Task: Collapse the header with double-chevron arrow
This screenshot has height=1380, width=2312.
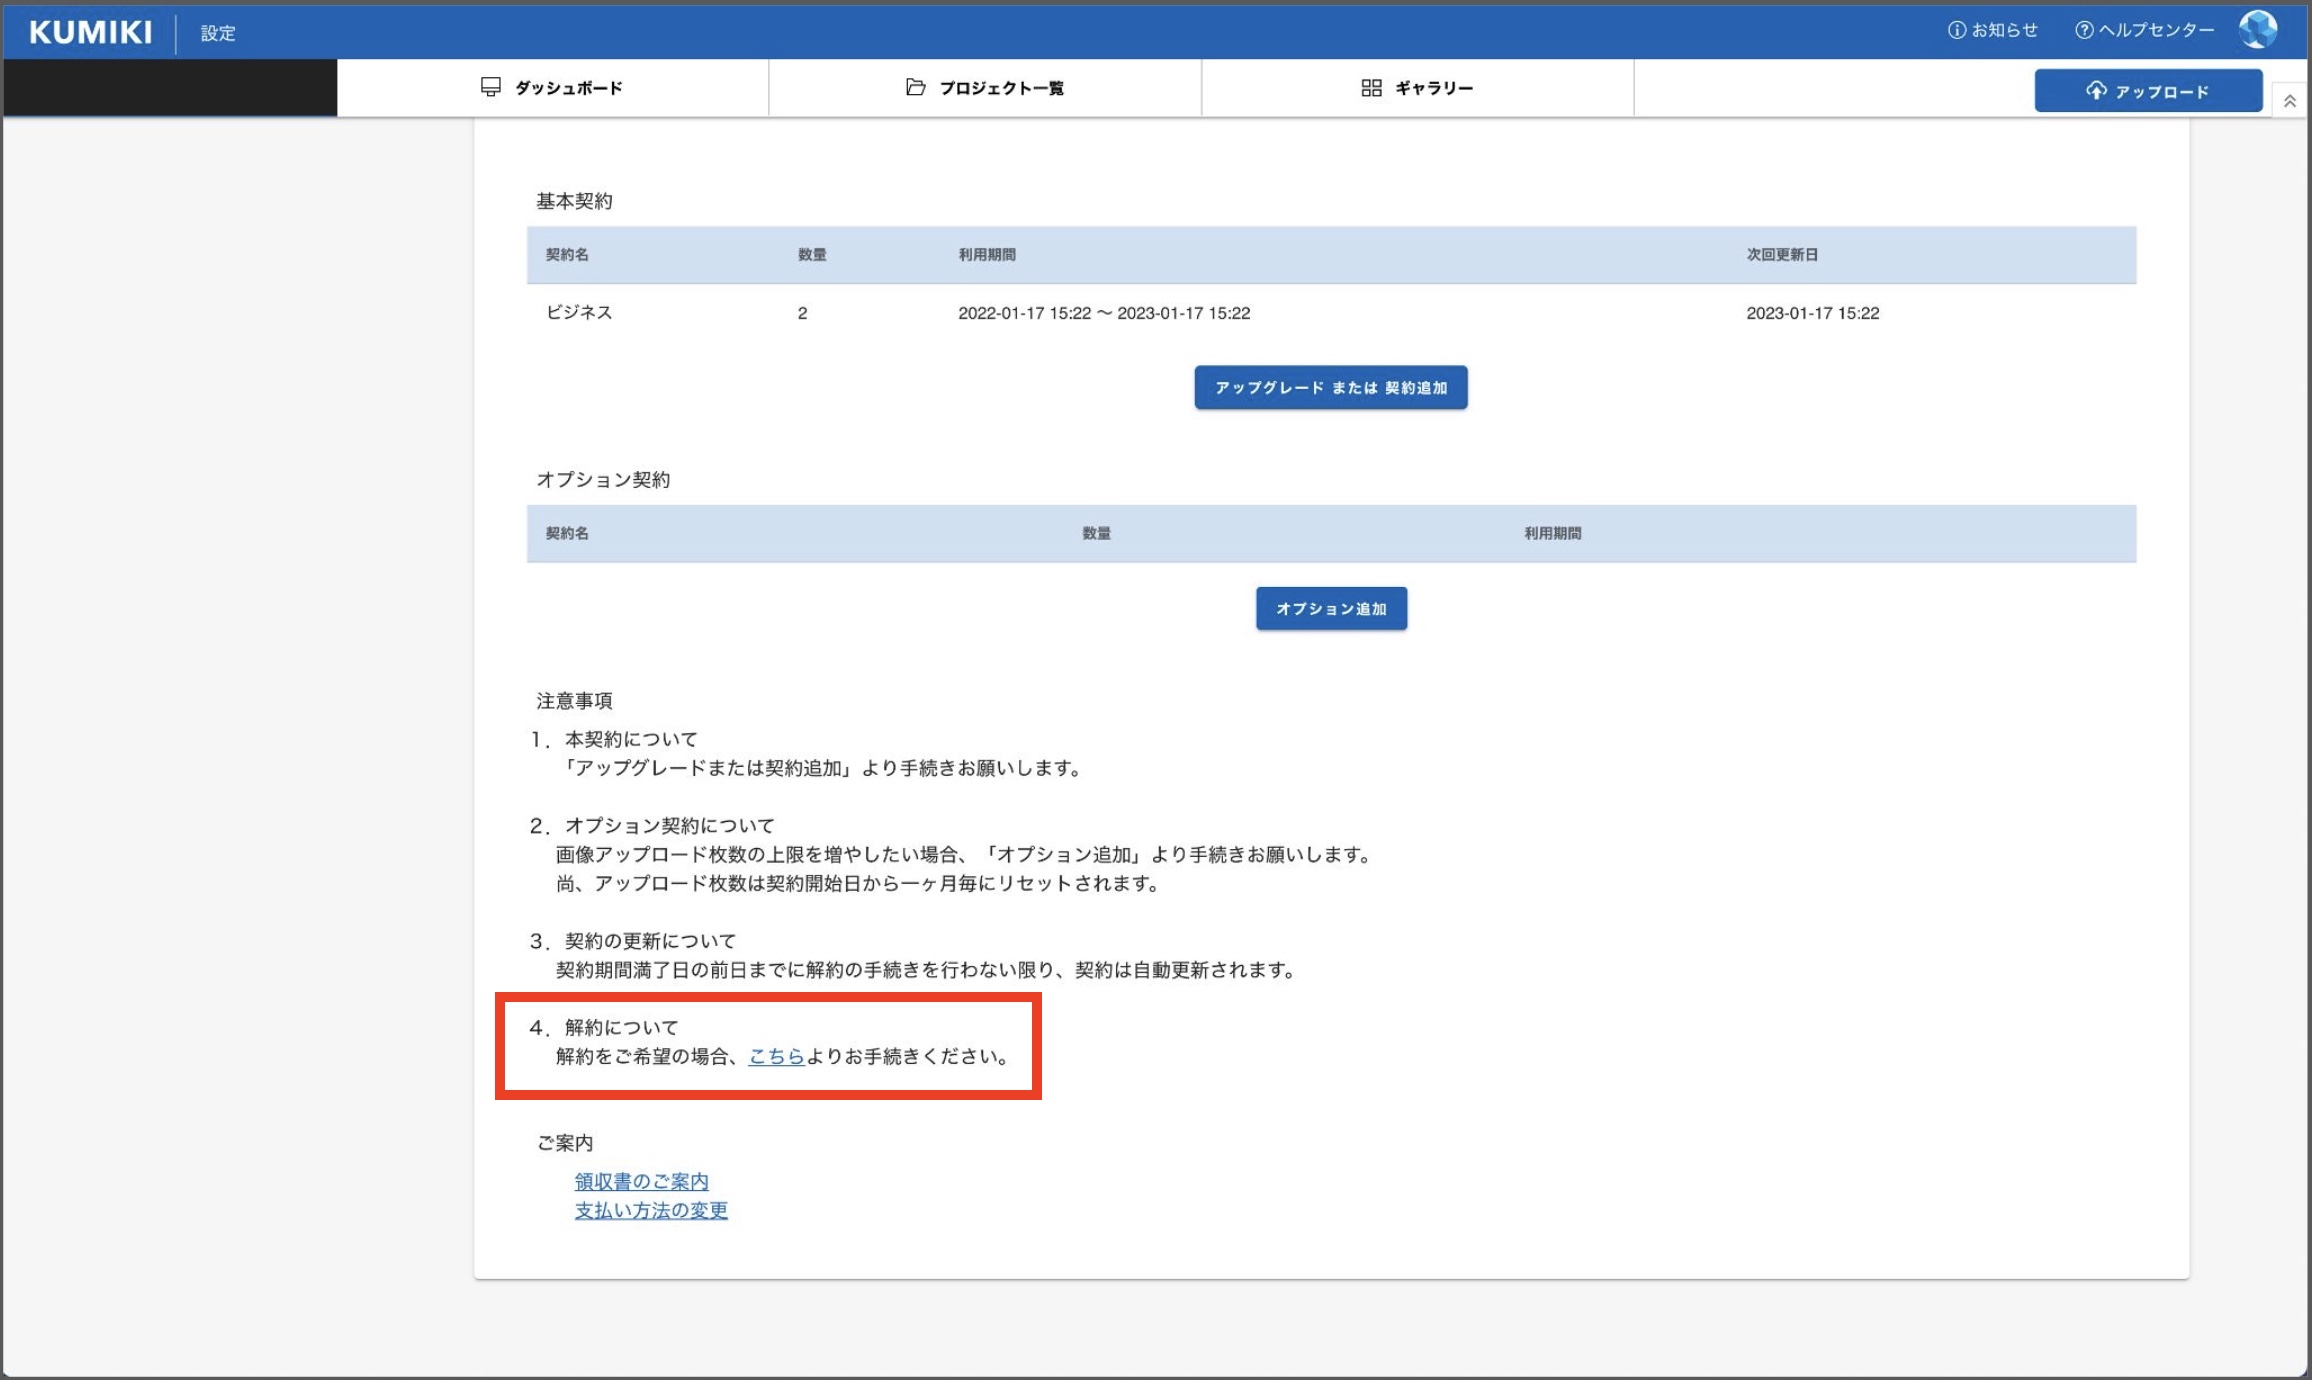Action: pos(2289,101)
